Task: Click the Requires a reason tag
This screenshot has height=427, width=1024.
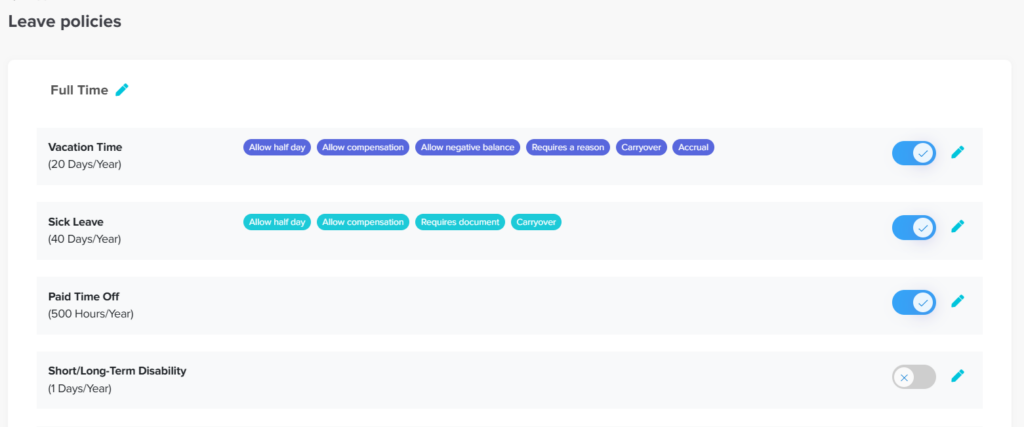Action: tap(568, 147)
